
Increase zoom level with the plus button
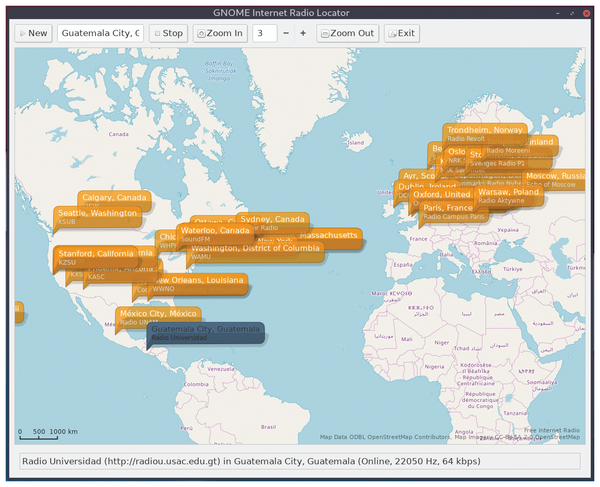tap(303, 33)
